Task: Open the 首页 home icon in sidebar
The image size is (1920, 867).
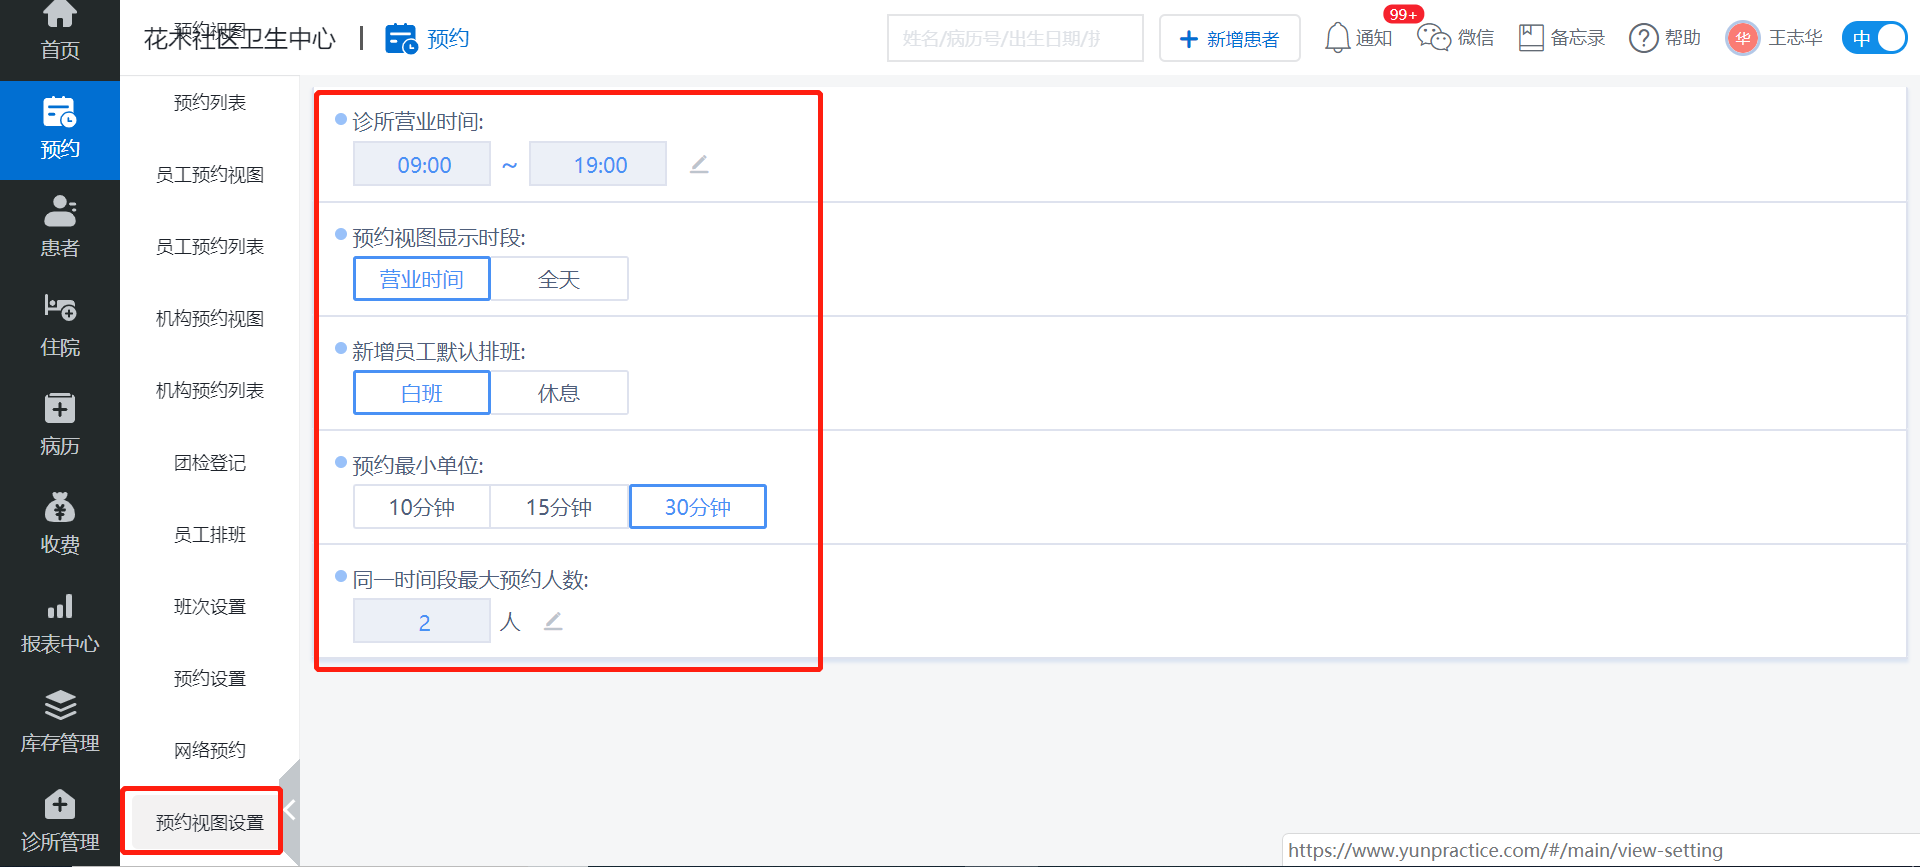Action: point(60,14)
